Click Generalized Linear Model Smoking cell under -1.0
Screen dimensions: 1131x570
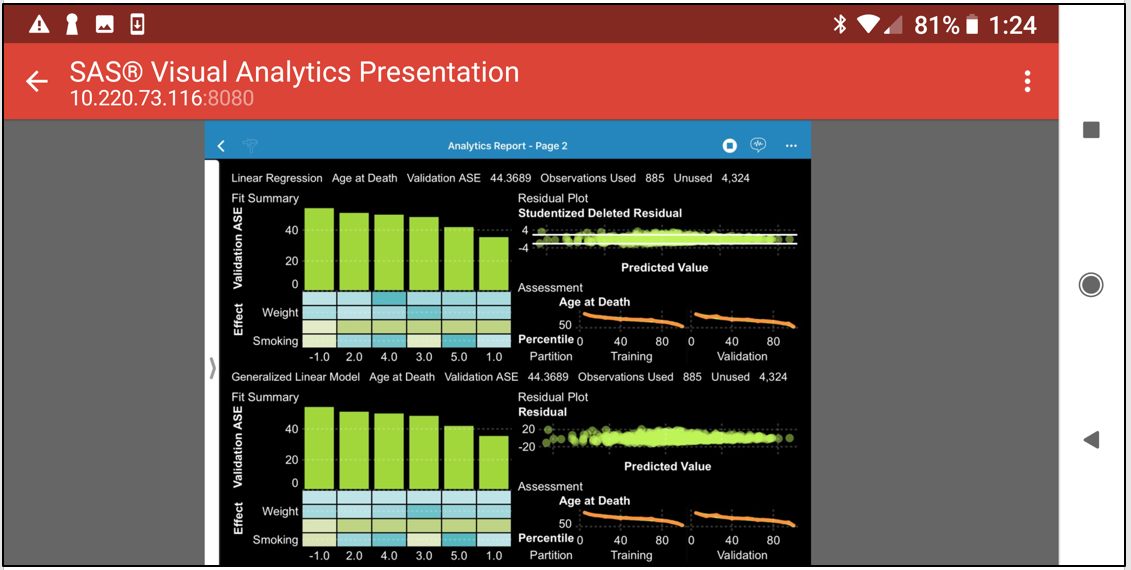[319, 540]
